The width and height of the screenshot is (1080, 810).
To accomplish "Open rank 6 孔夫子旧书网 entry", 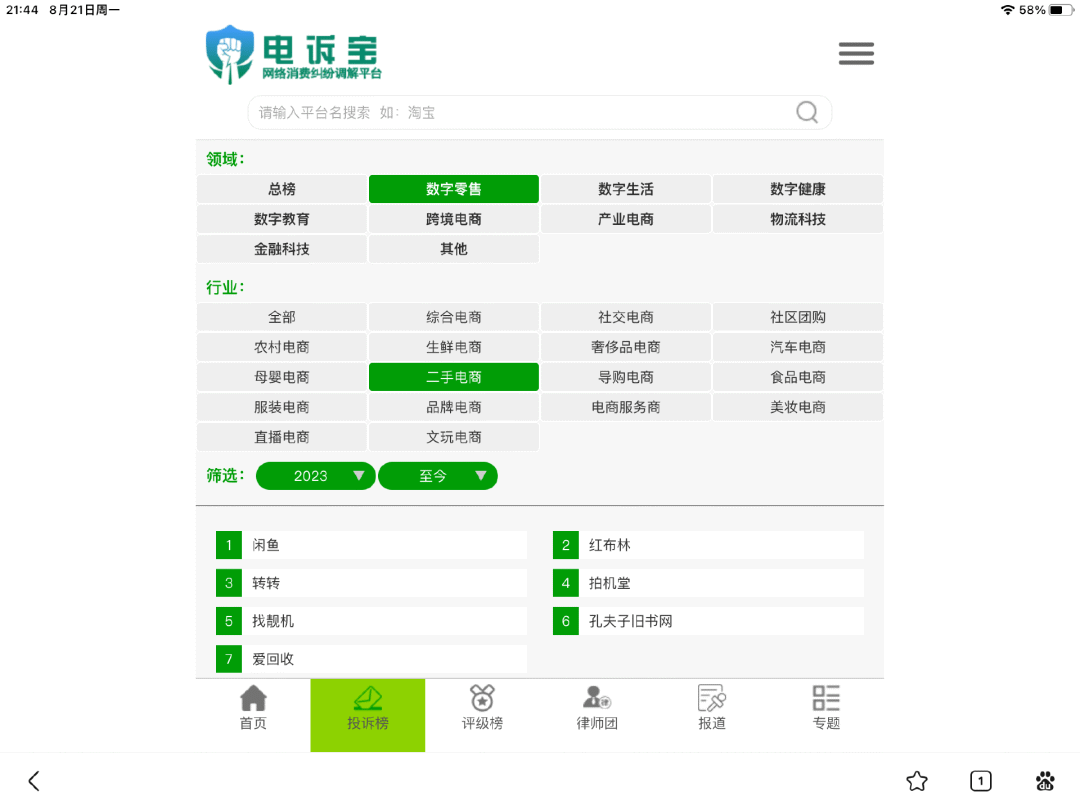I will pos(708,621).
